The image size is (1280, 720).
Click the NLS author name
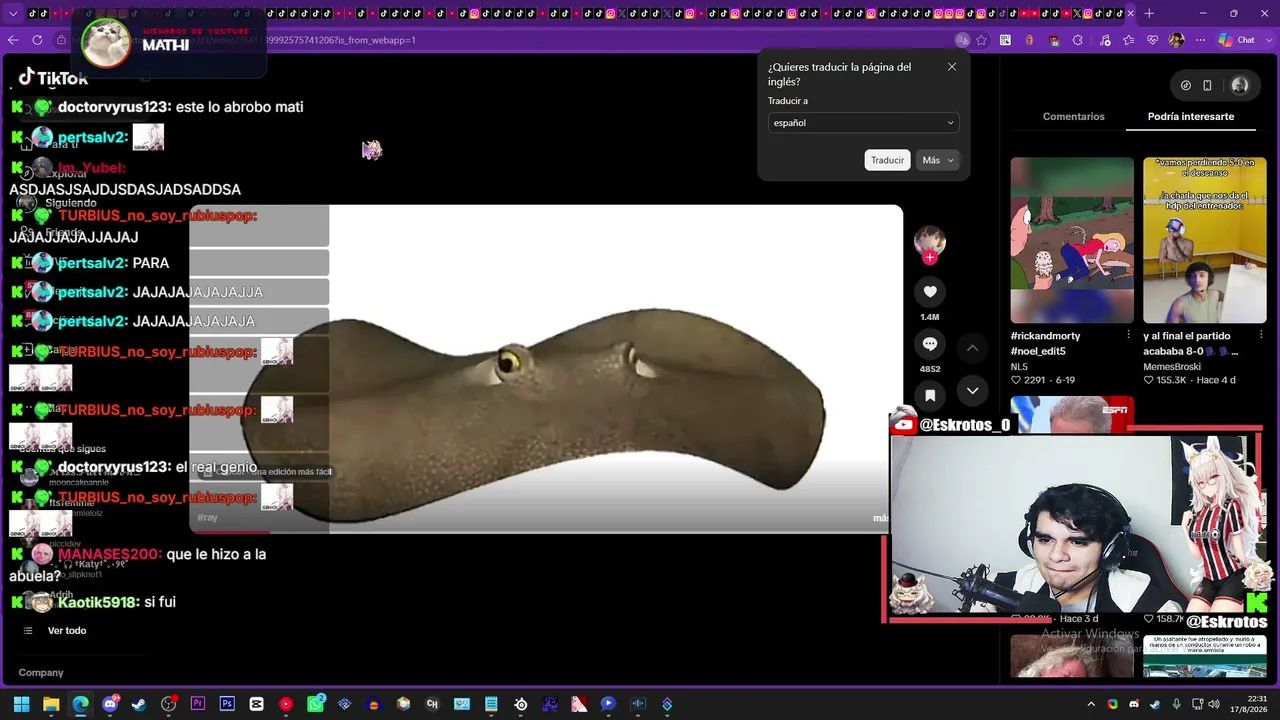point(1019,367)
